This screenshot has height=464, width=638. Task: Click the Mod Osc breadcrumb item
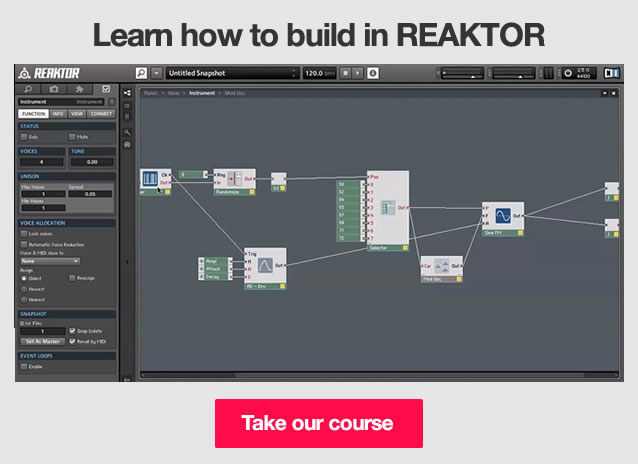(235, 93)
